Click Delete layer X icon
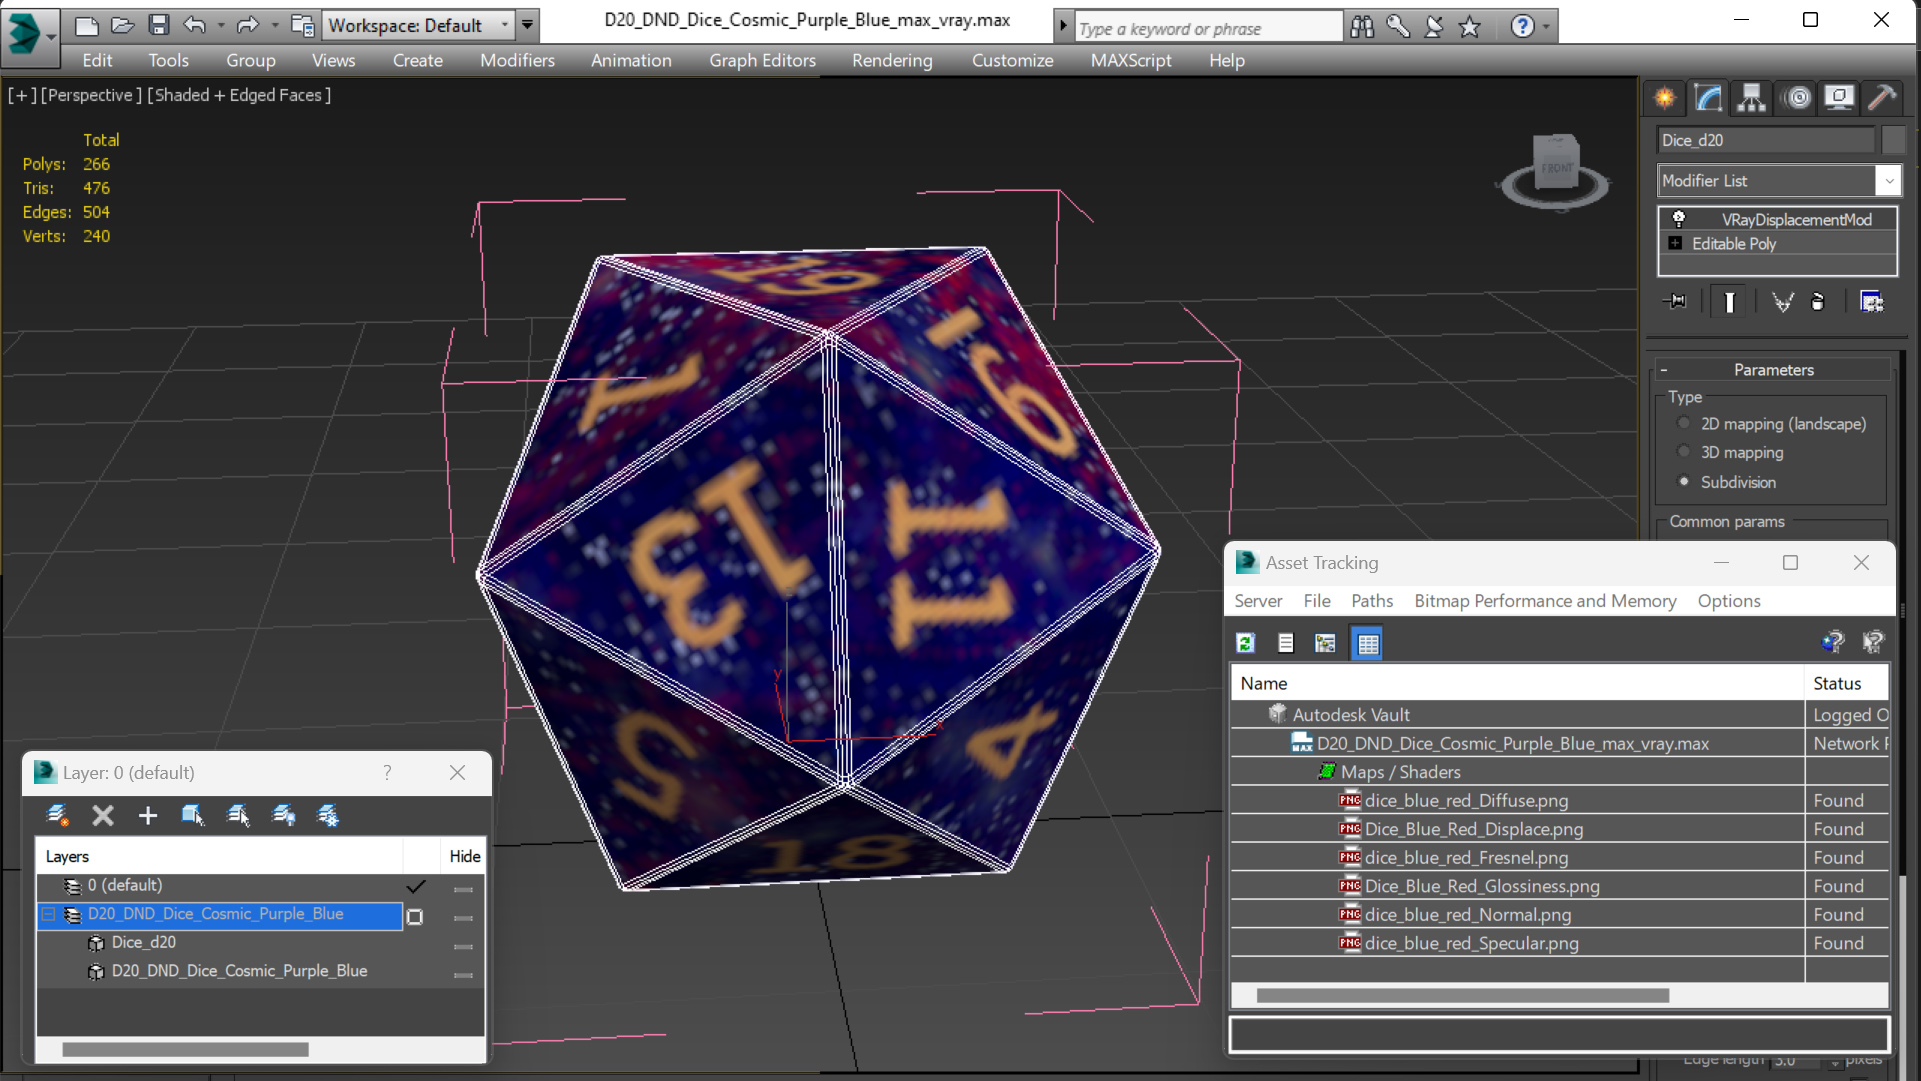The width and height of the screenshot is (1921, 1081). 103,816
